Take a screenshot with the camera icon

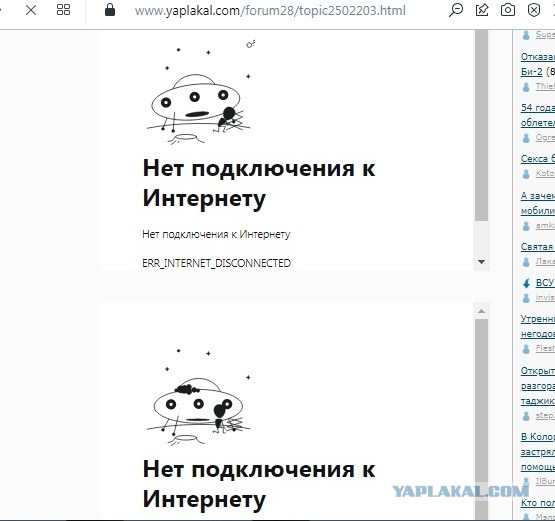508,10
